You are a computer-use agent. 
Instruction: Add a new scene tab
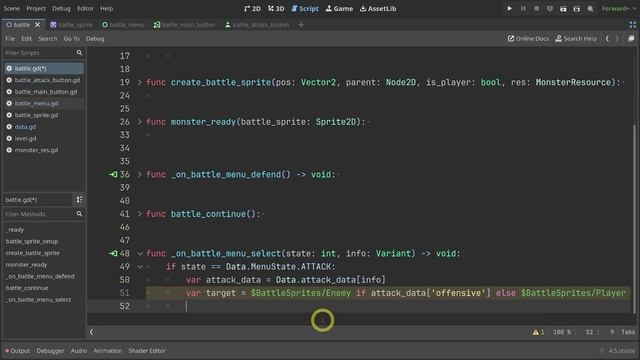[x=301, y=25]
